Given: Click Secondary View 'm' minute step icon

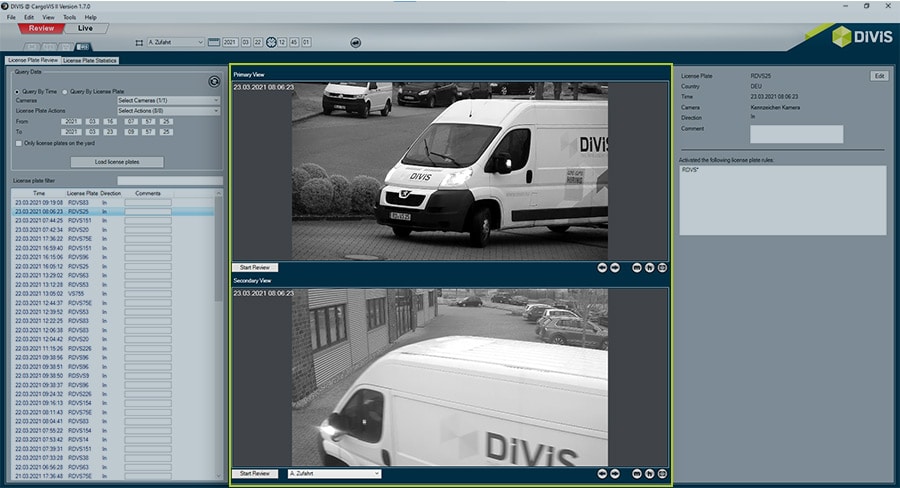Looking at the screenshot, I should pos(637,474).
